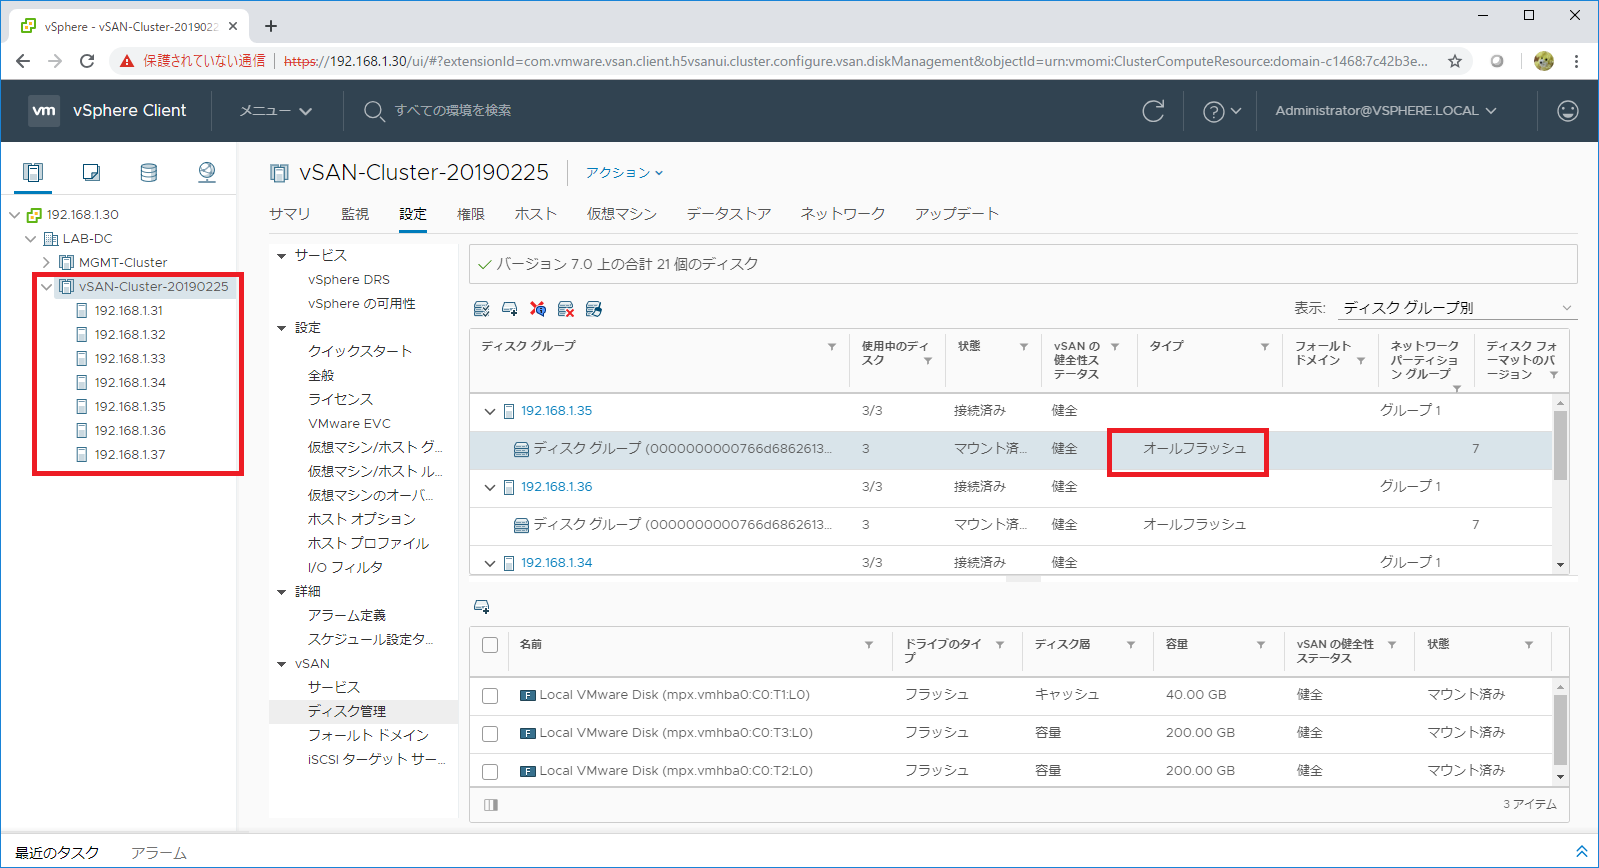This screenshot has width=1599, height=868.
Task: Toggle the select-all checkbox in disk table header
Action: [490, 645]
